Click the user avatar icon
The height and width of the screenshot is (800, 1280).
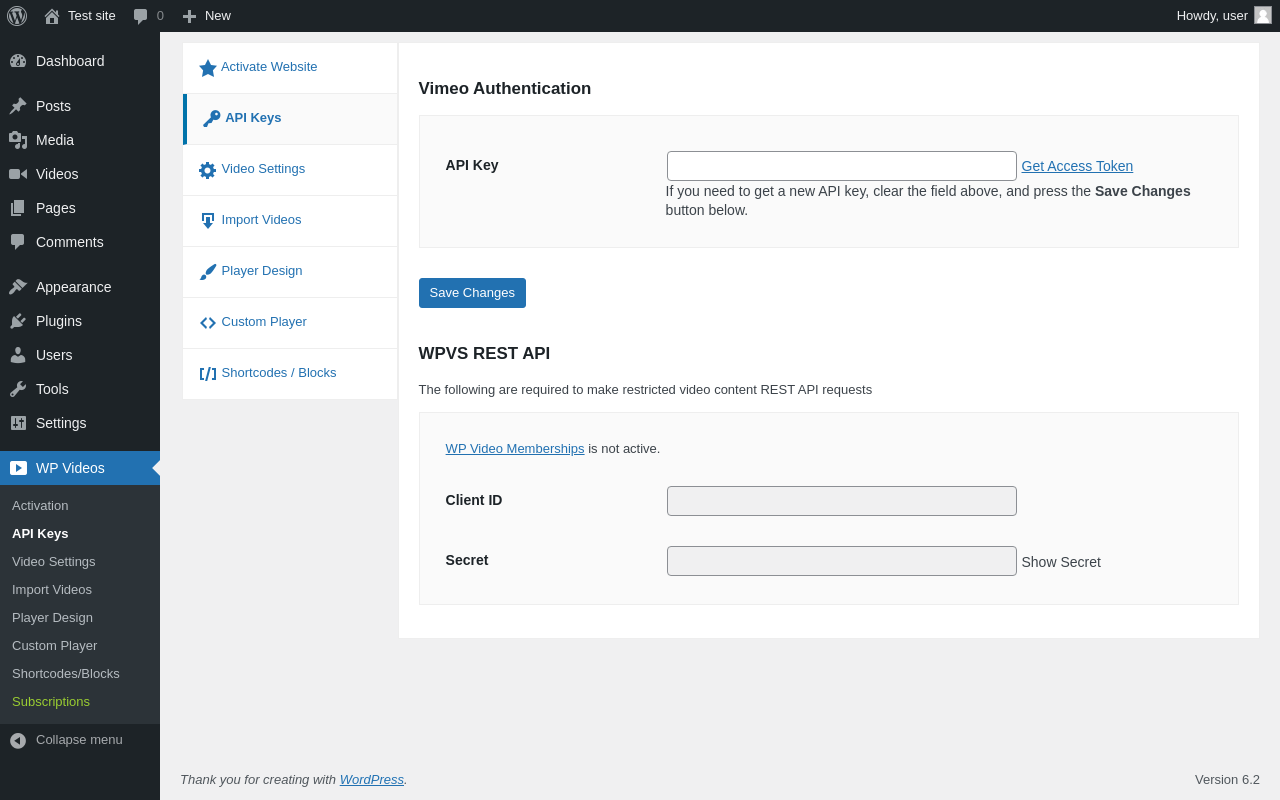point(1263,15)
